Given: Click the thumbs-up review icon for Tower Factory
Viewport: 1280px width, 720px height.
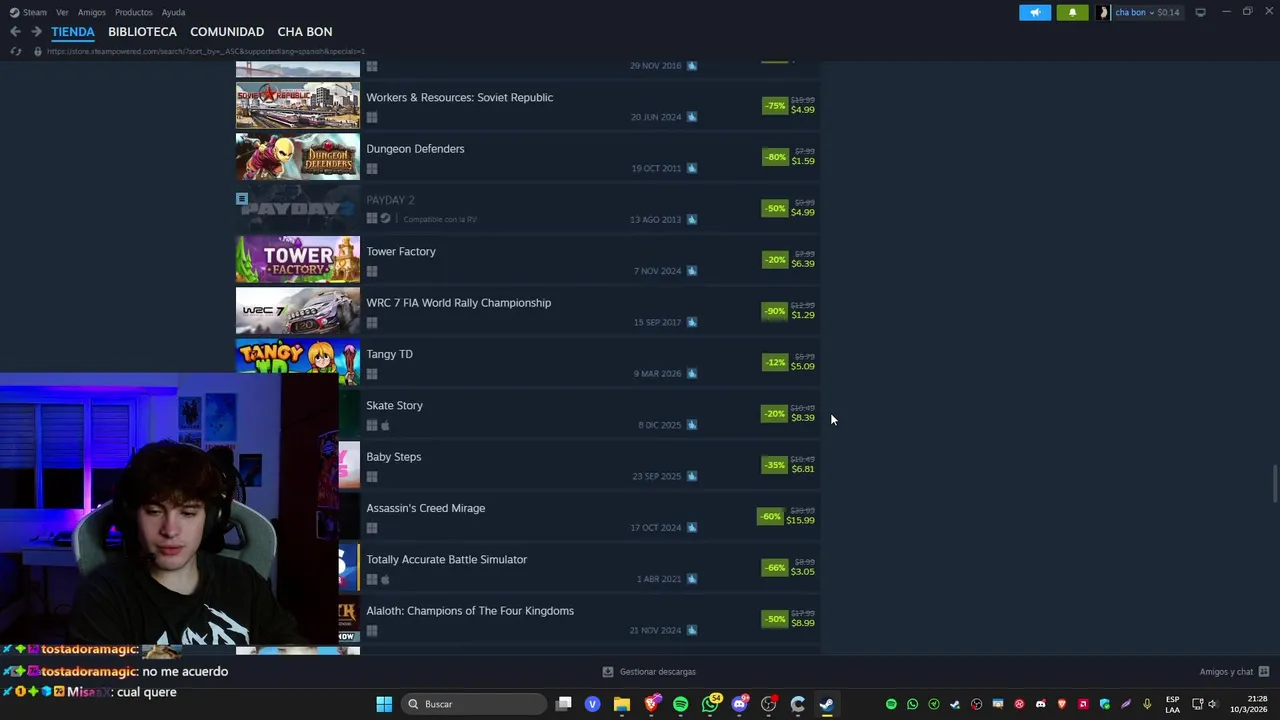Looking at the screenshot, I should [692, 271].
